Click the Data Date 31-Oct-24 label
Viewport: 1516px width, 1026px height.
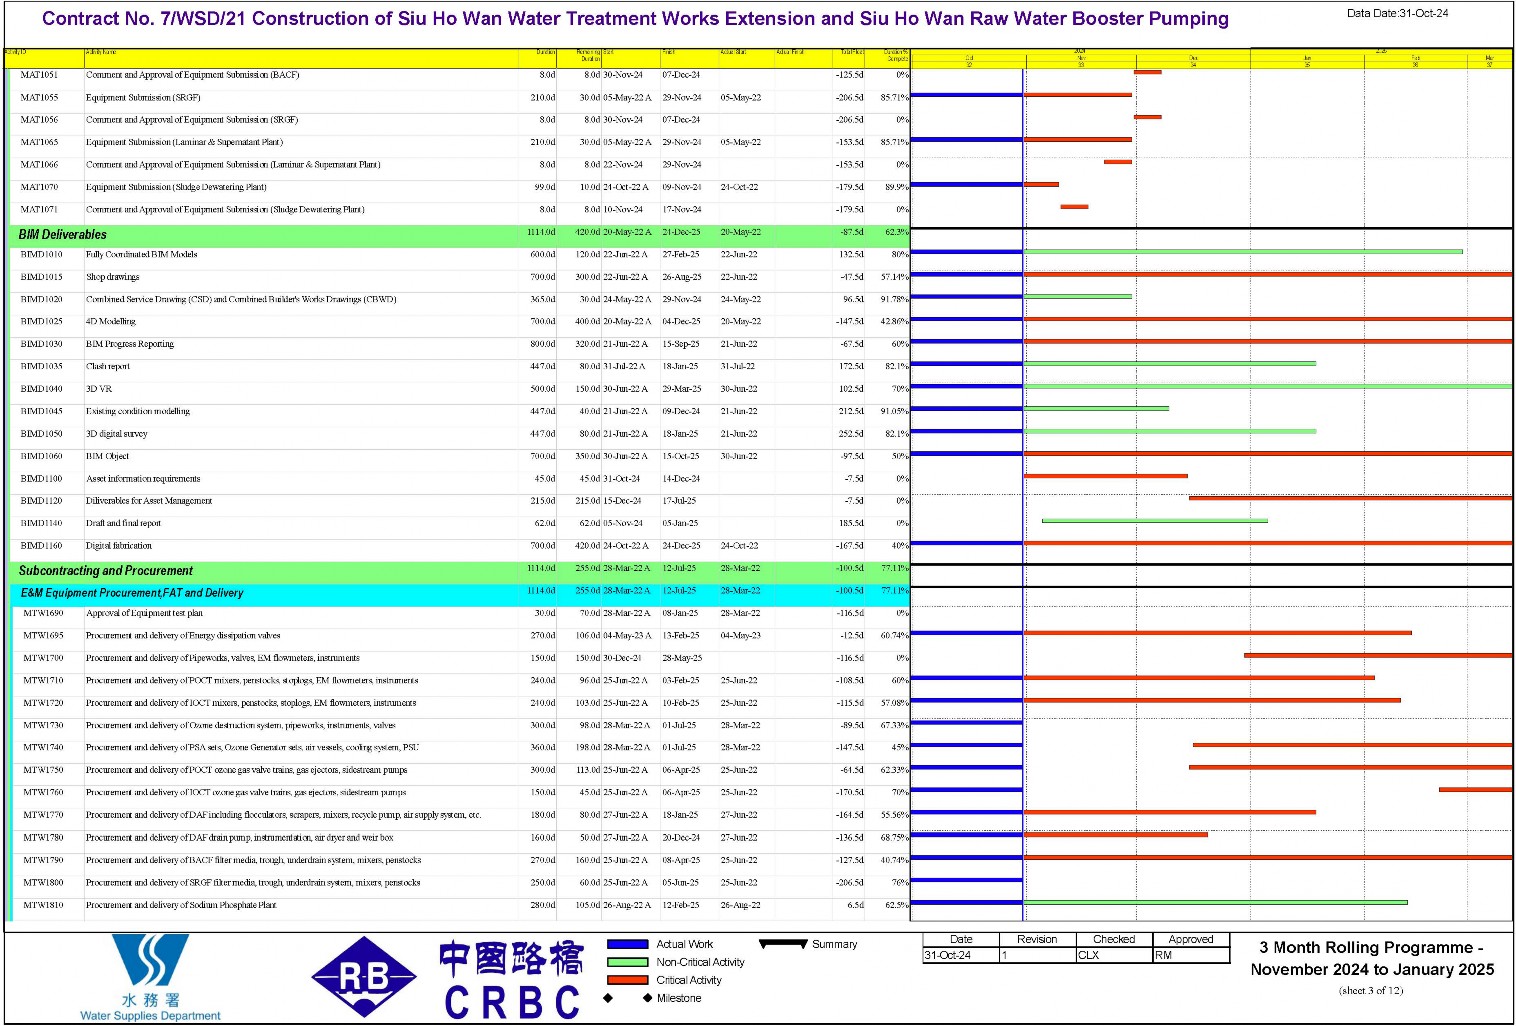click(x=1397, y=13)
